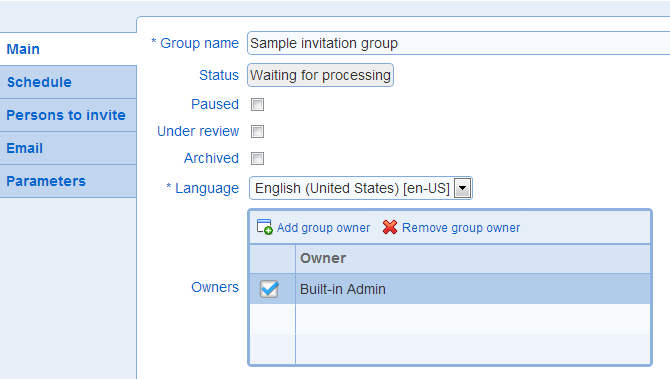Image resolution: width=670 pixels, height=379 pixels.
Task: Switch to the Main tab
Action: [68, 49]
